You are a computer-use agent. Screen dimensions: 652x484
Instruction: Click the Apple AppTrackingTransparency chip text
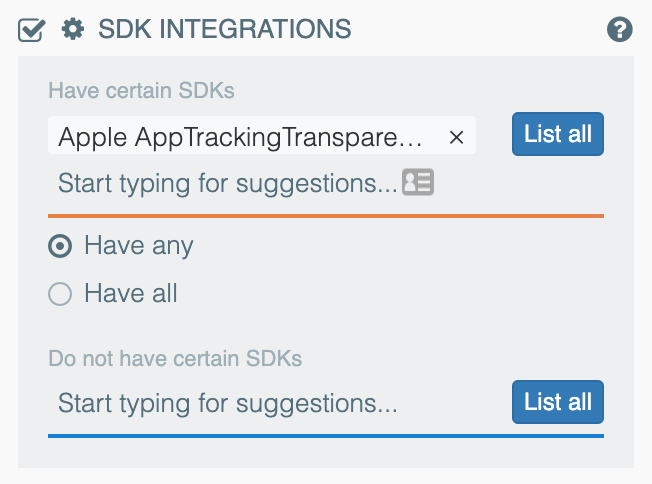240,138
